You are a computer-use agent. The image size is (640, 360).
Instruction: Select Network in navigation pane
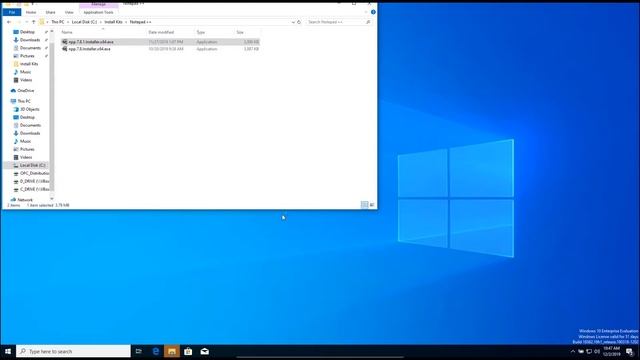25,200
